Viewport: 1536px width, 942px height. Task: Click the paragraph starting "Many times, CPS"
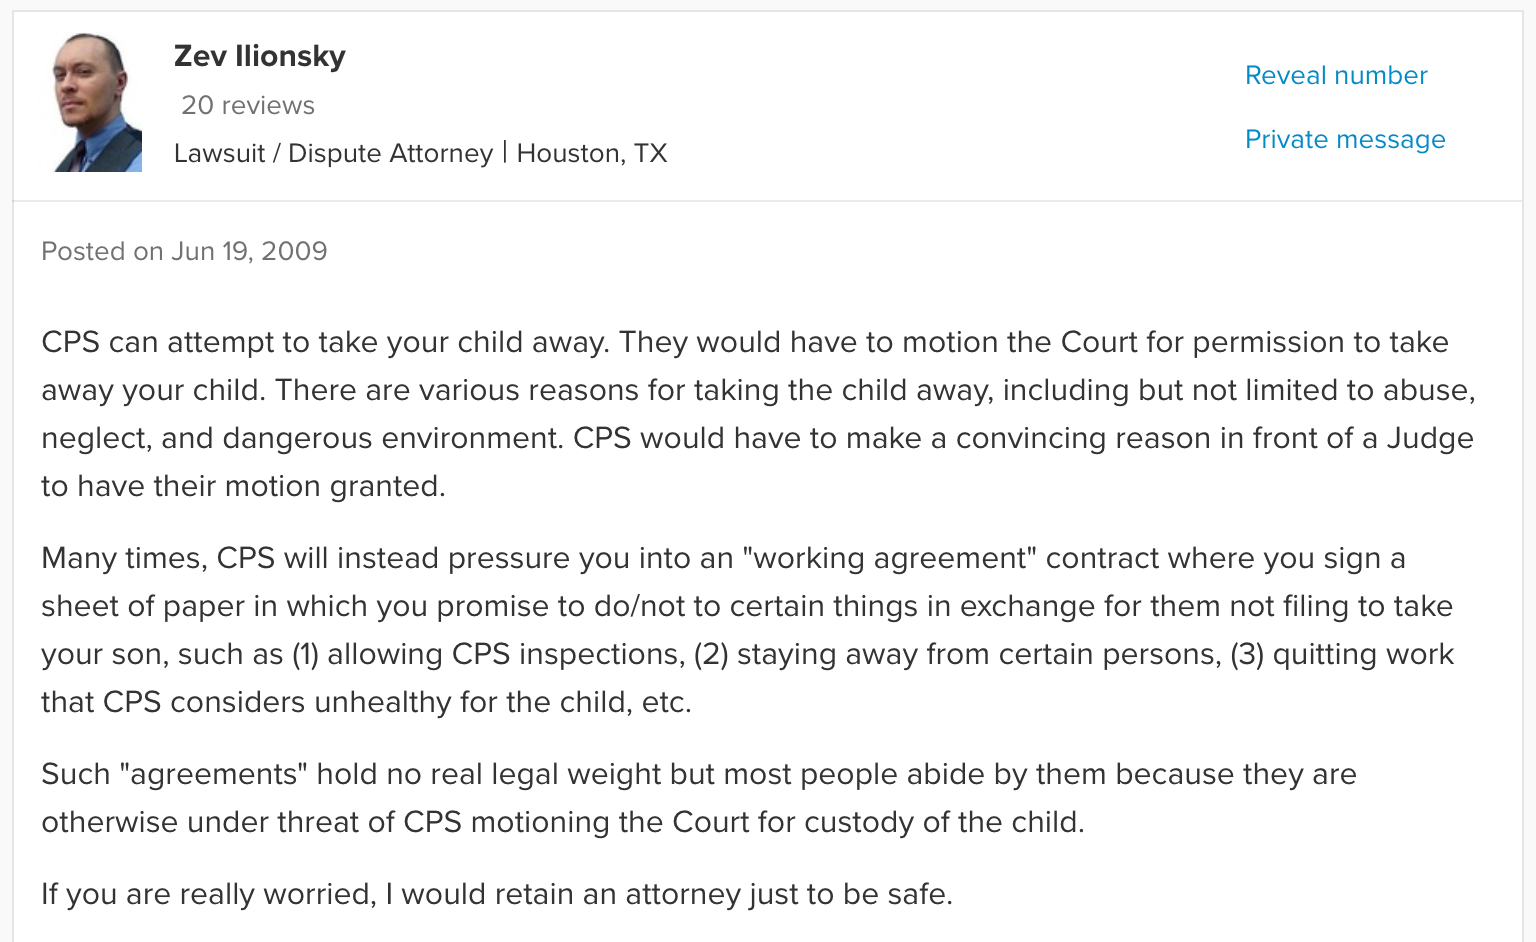(x=747, y=630)
